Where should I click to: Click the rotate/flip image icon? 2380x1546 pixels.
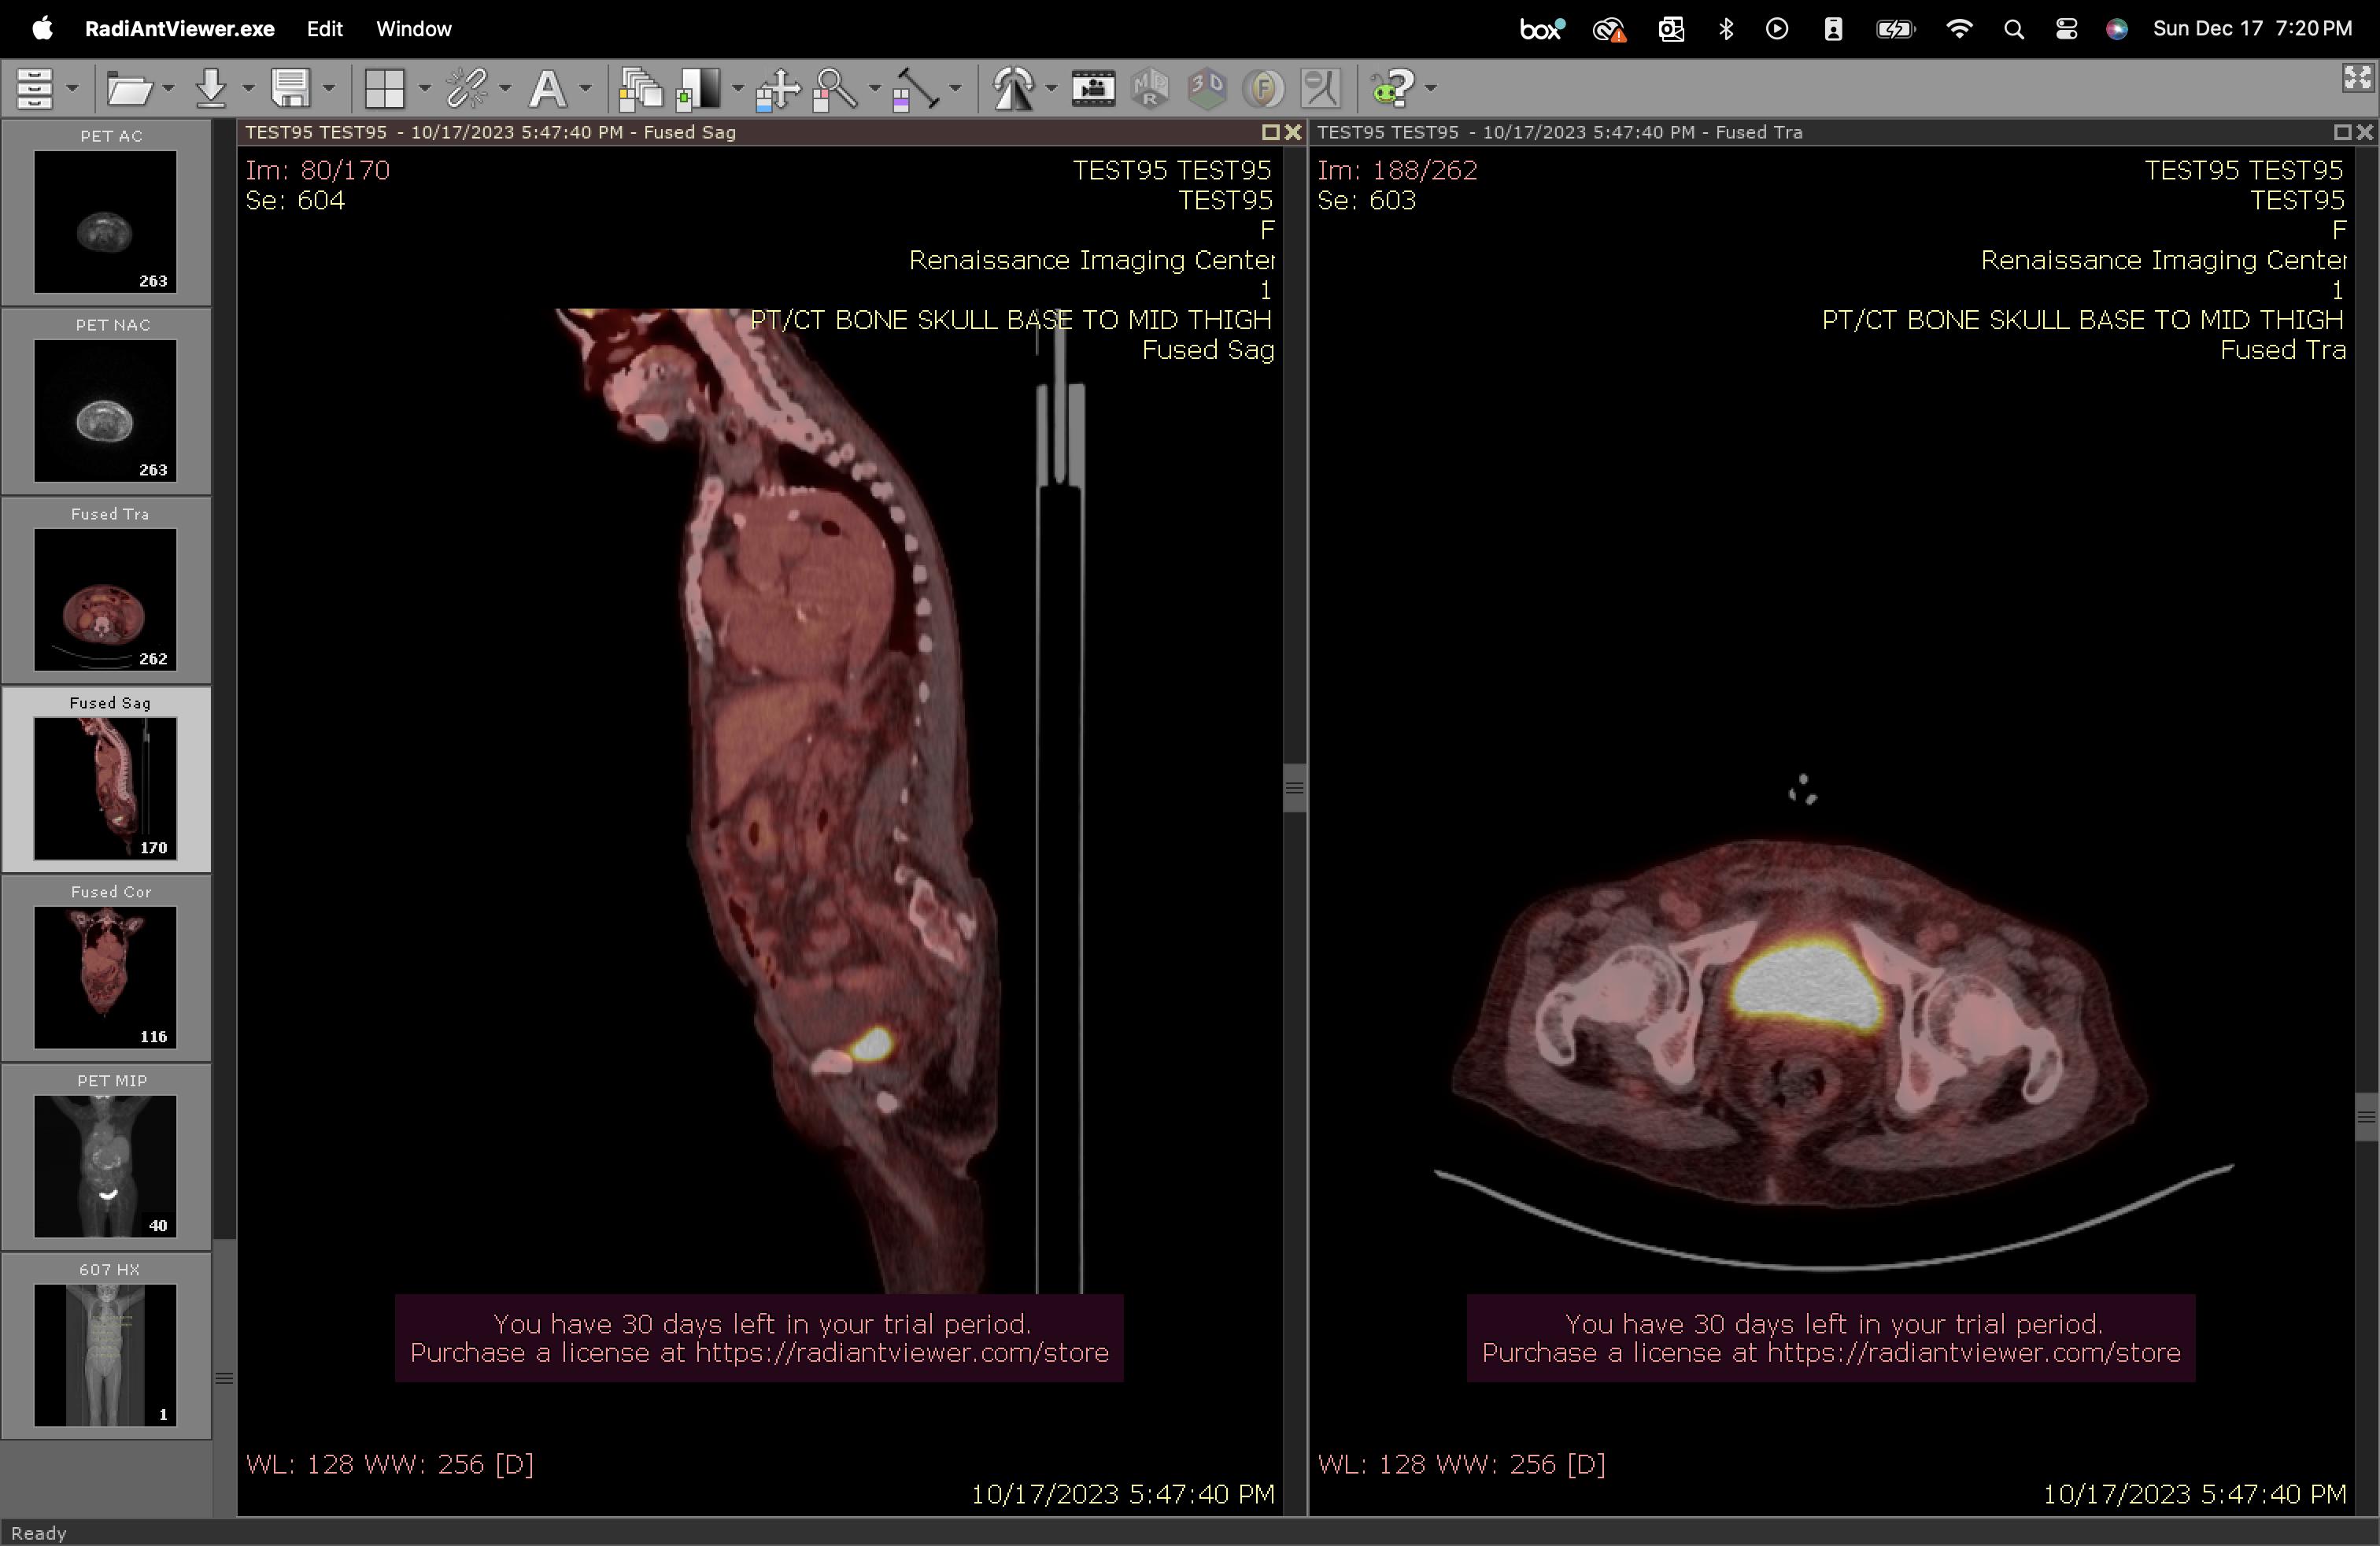[x=1013, y=88]
